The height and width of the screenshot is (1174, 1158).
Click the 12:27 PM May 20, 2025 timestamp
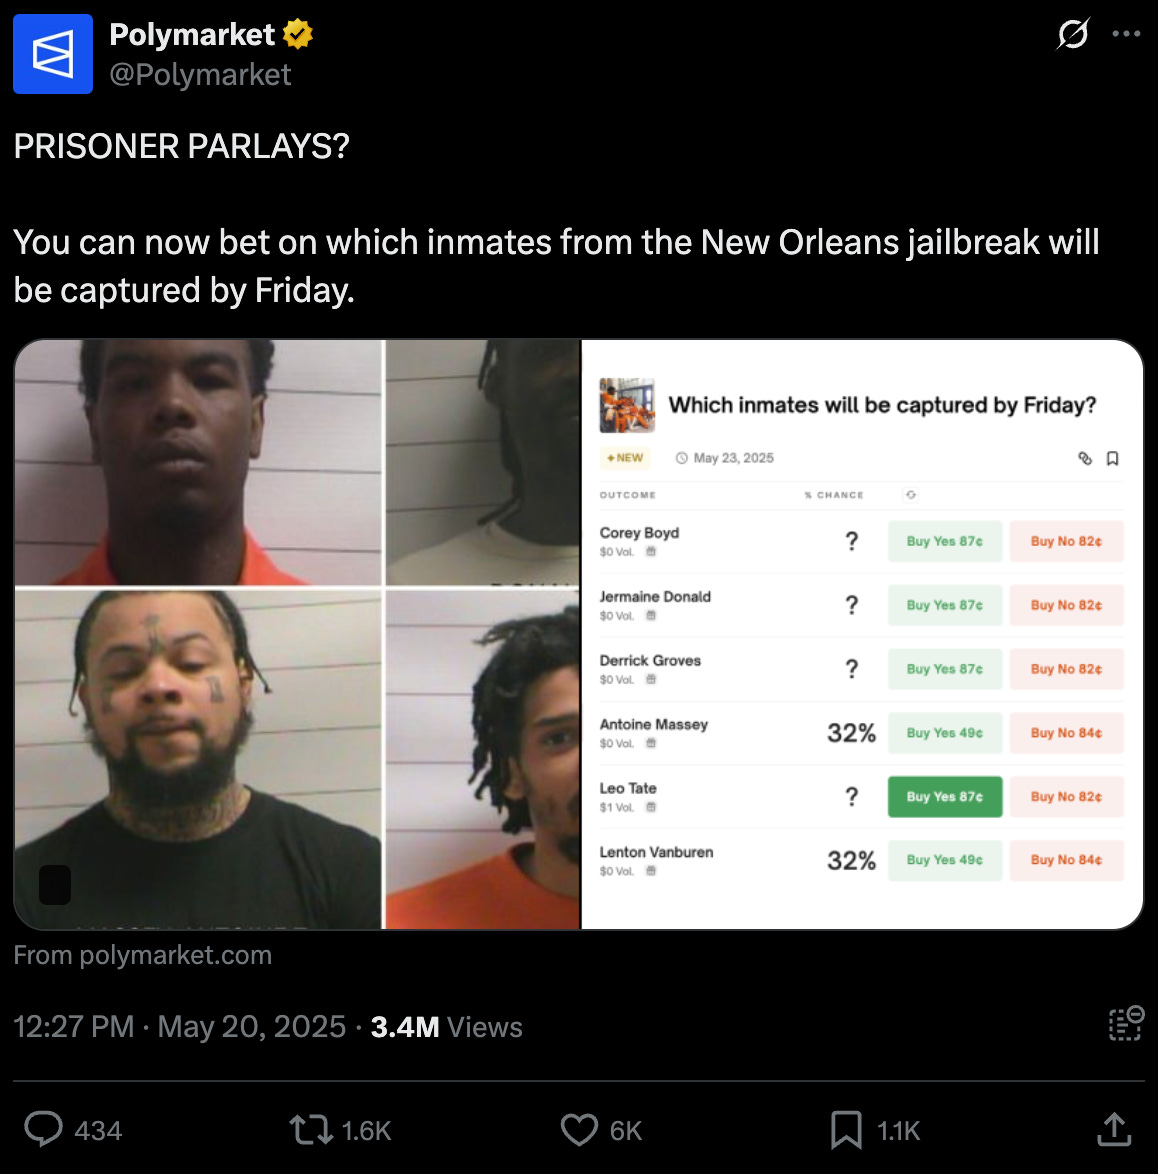click(x=180, y=1027)
